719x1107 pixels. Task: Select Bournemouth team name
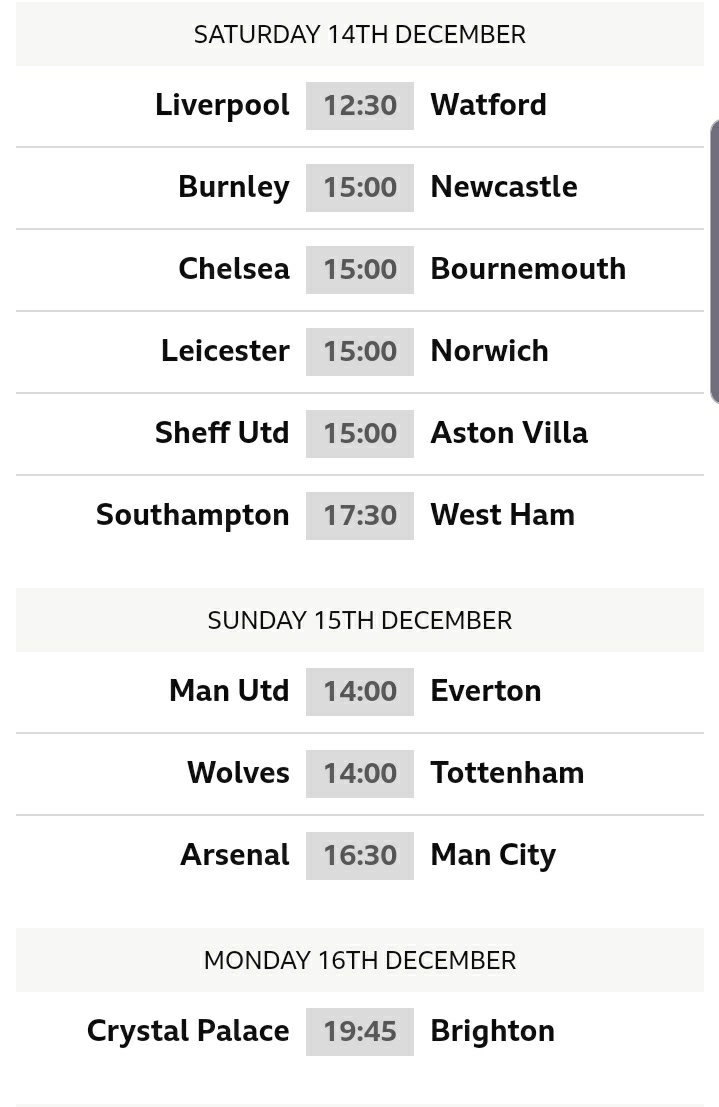(x=528, y=269)
